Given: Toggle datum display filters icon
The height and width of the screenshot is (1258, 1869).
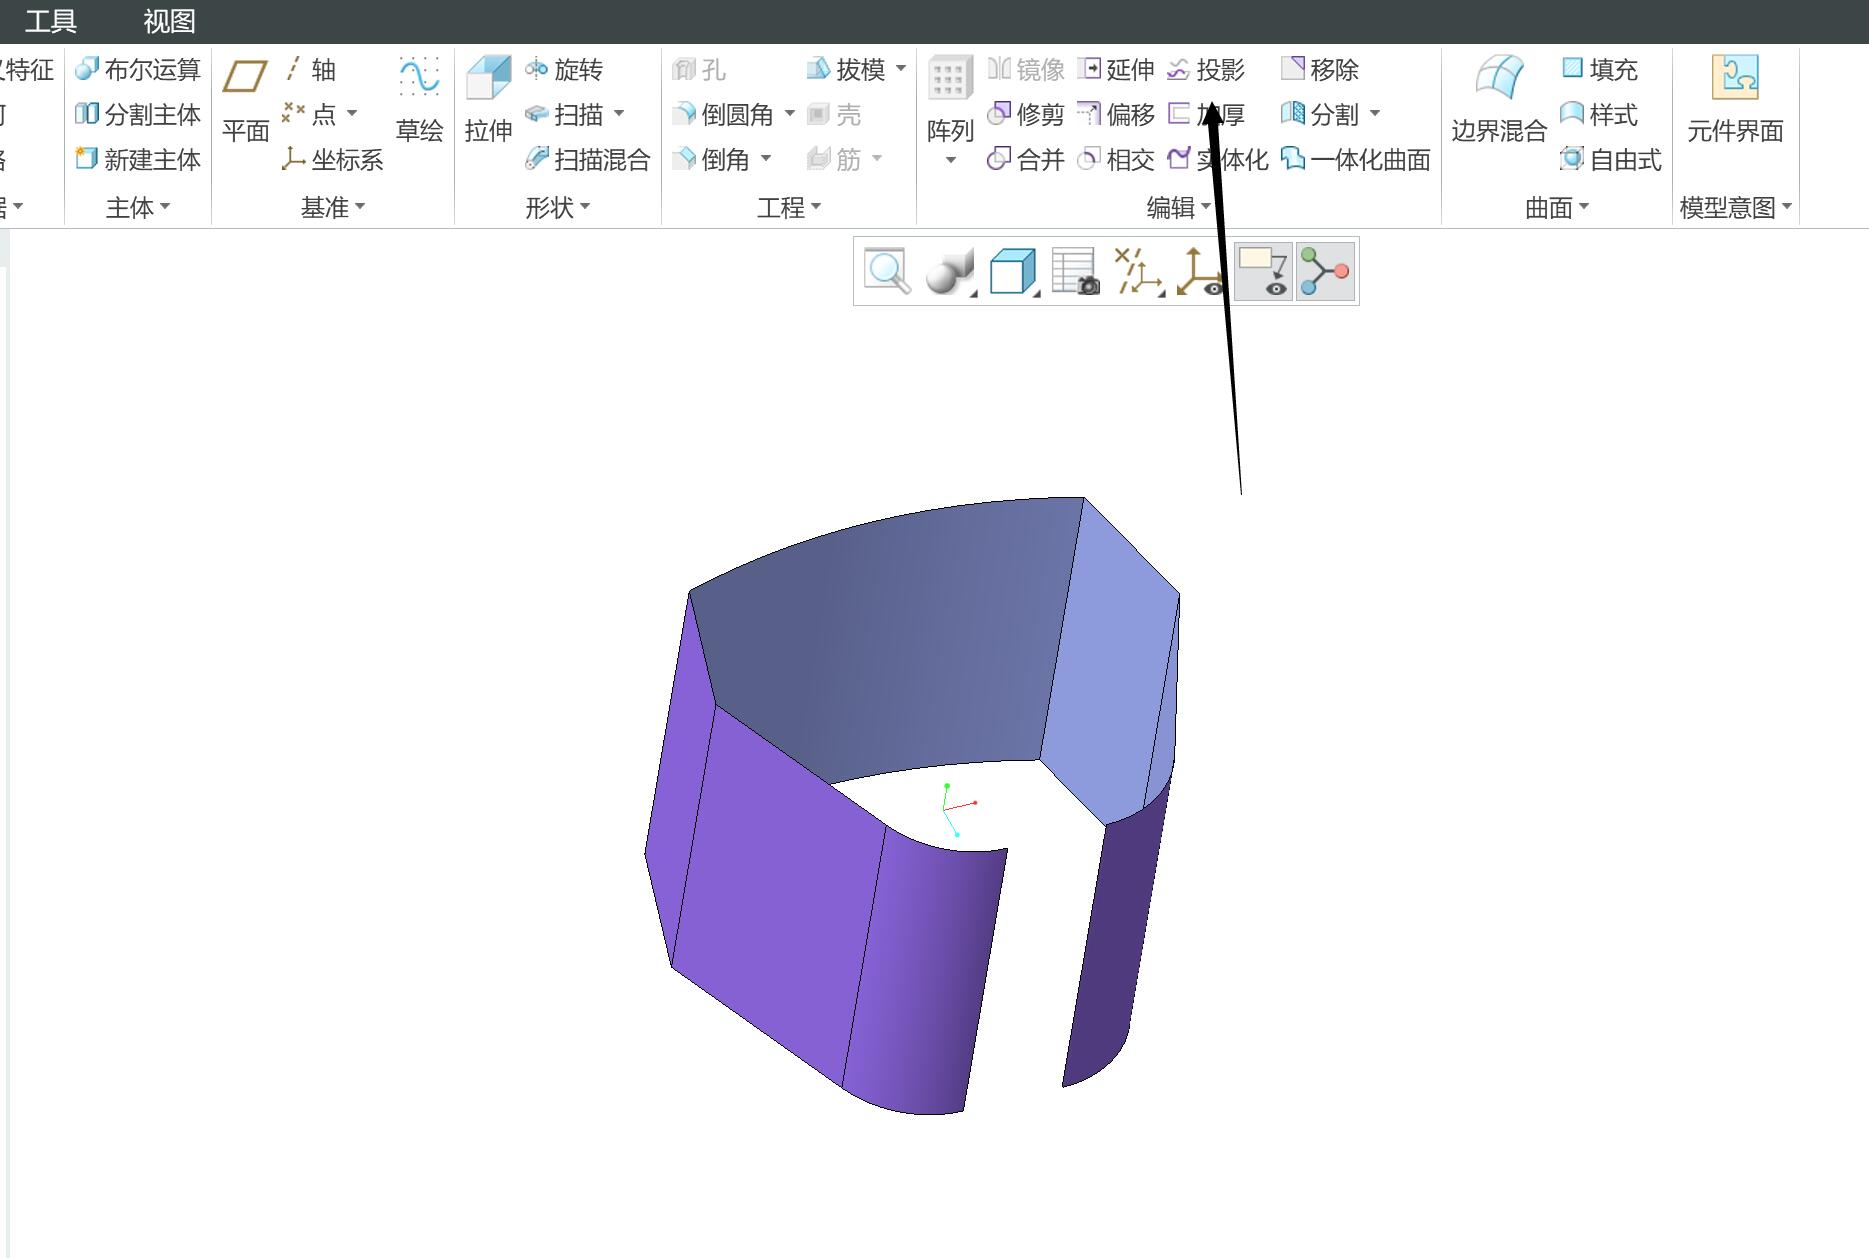Looking at the screenshot, I should (1138, 271).
